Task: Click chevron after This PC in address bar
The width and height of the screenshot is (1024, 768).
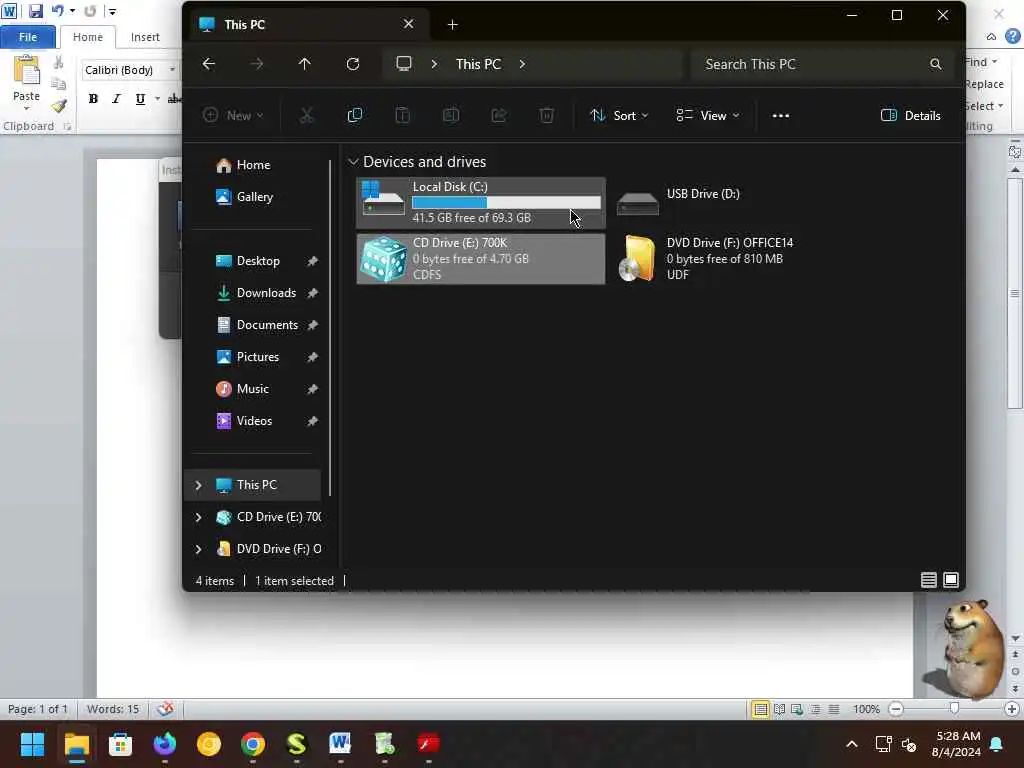Action: click(522, 64)
